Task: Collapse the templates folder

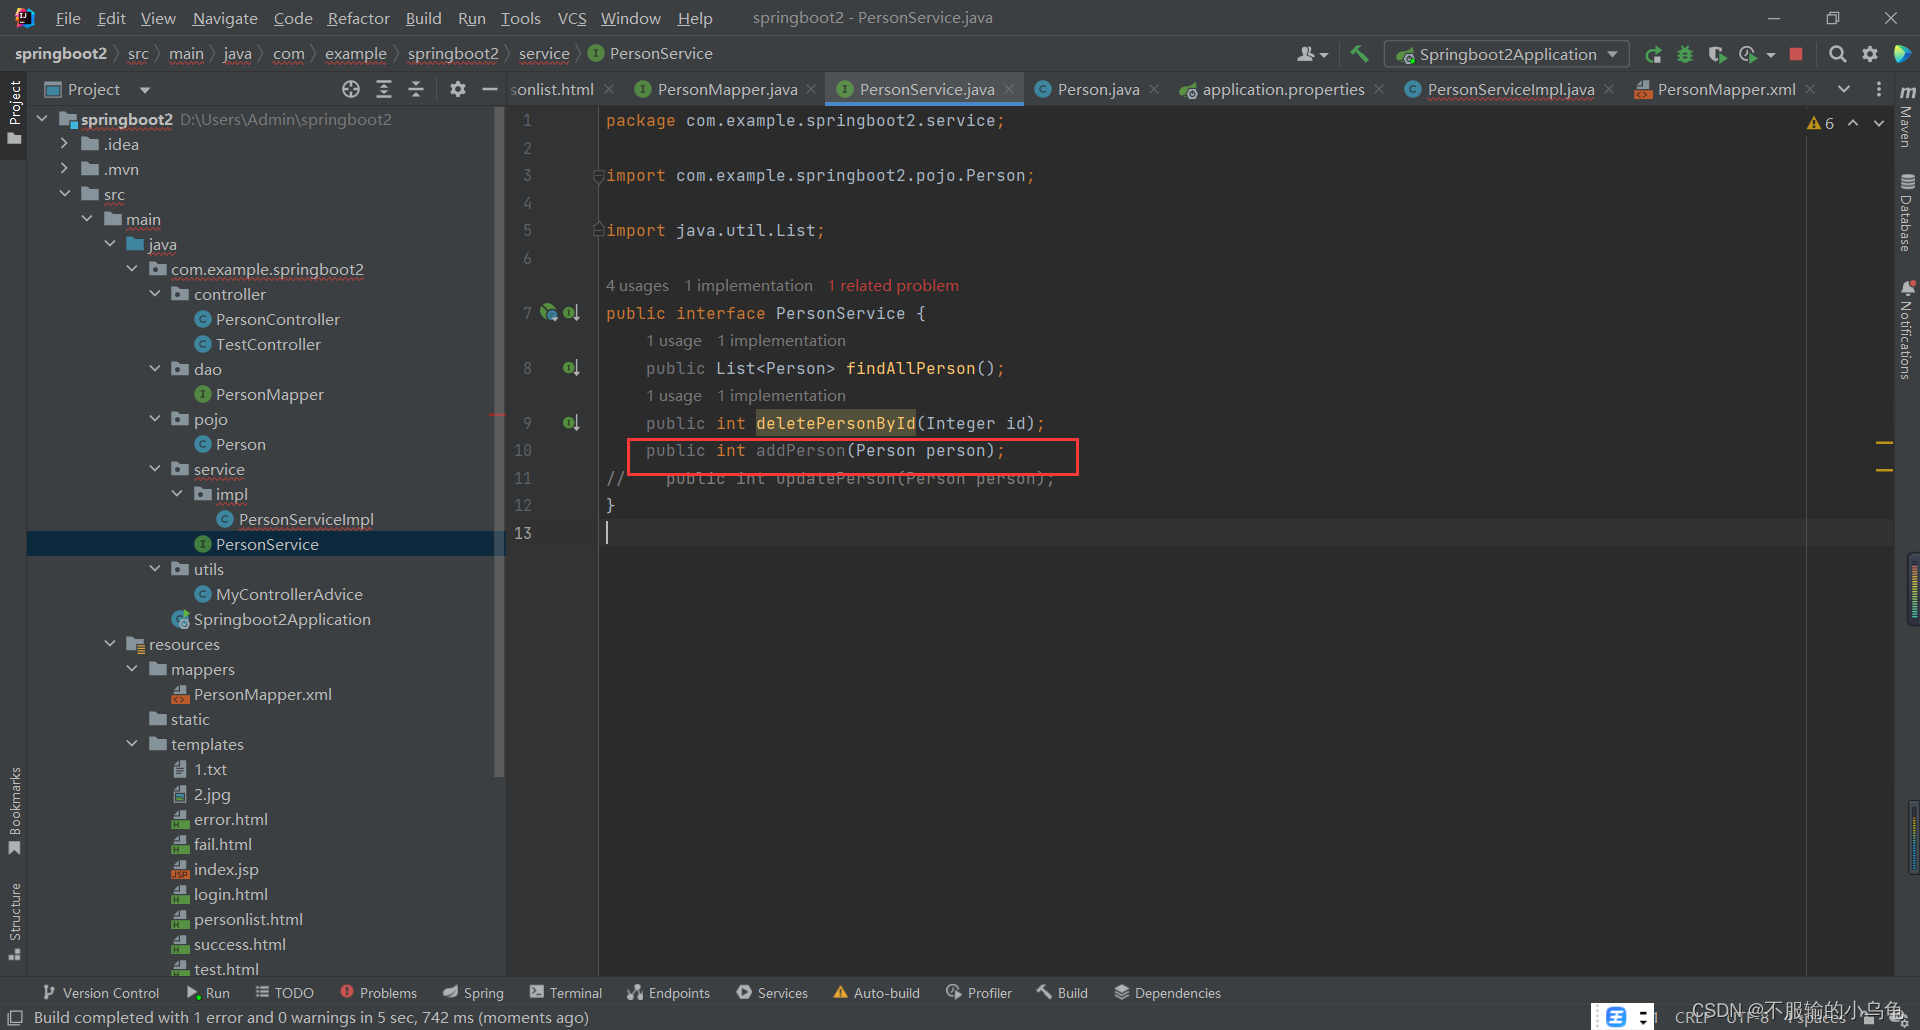Action: [x=132, y=744]
